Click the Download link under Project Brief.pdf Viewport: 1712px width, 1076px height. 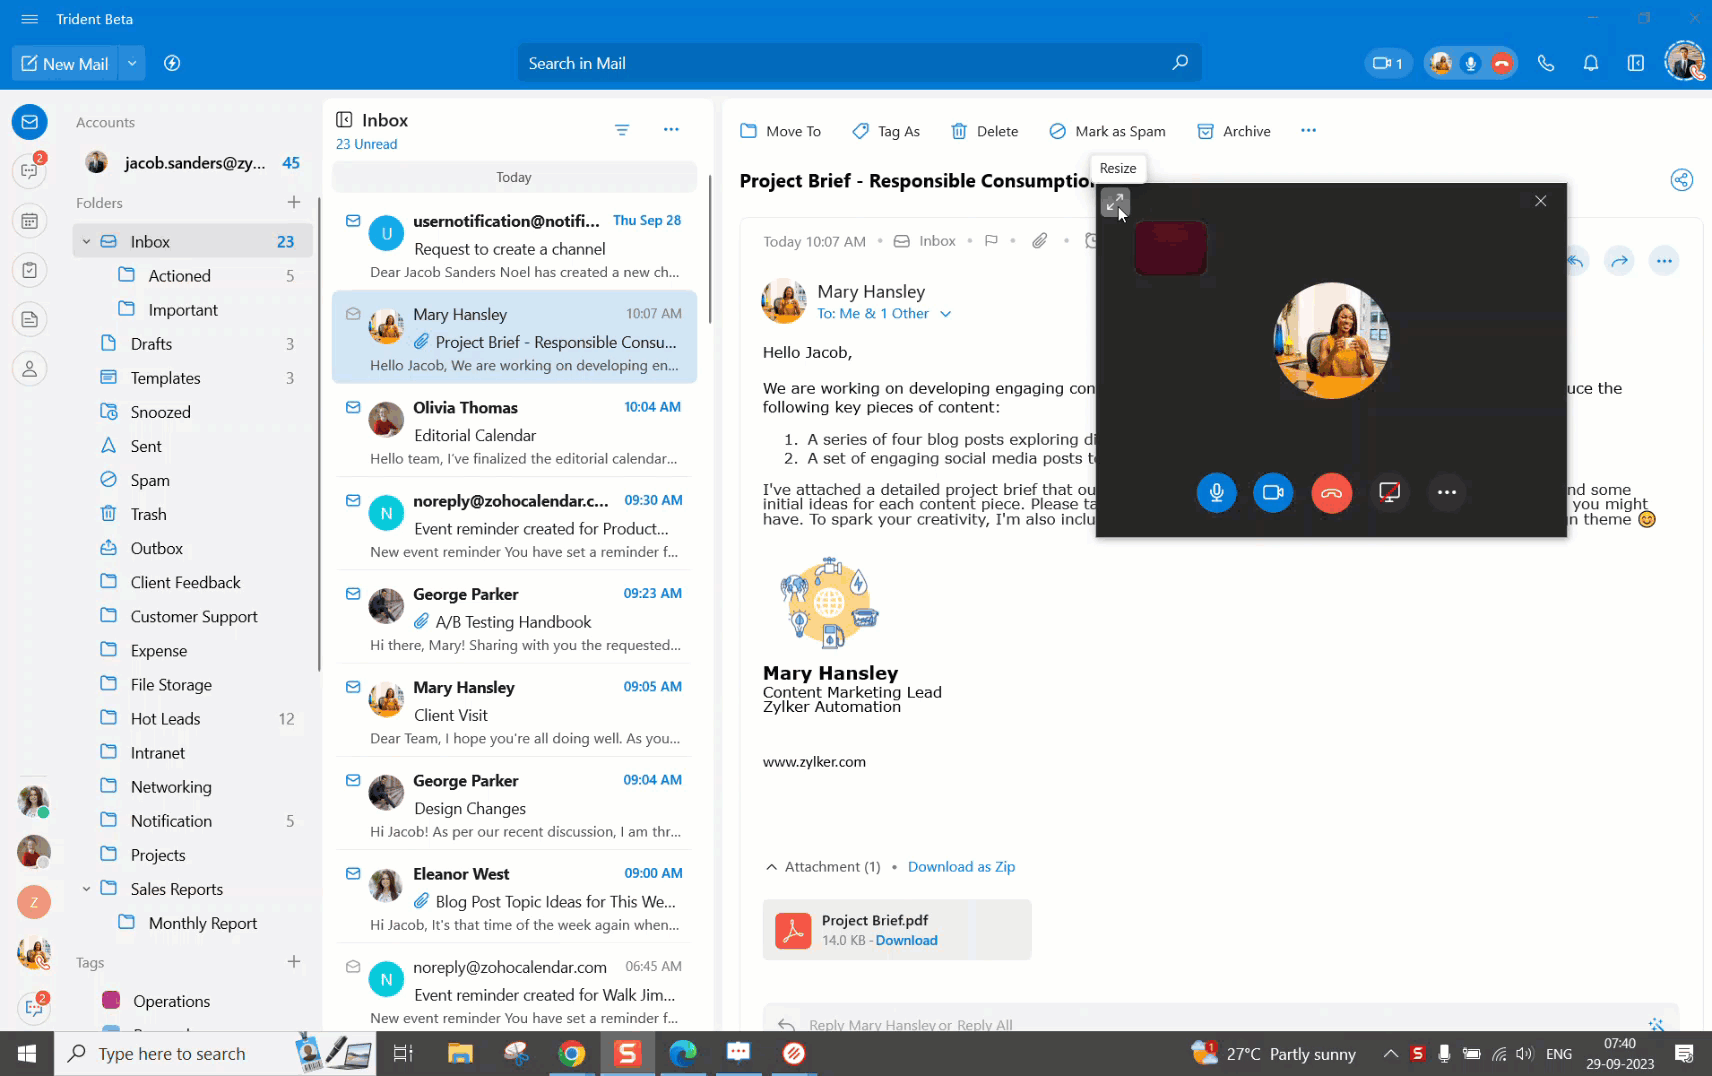coord(906,940)
